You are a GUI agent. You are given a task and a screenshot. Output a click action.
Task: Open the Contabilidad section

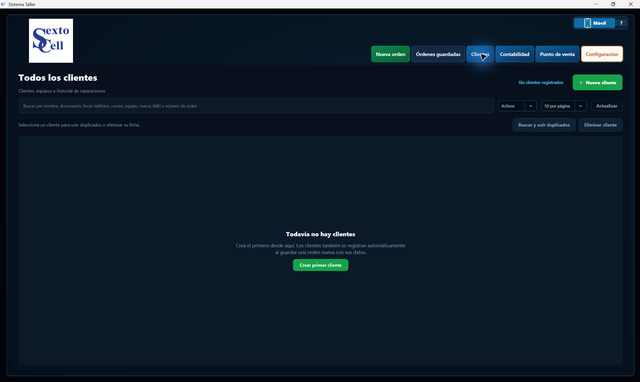[514, 54]
